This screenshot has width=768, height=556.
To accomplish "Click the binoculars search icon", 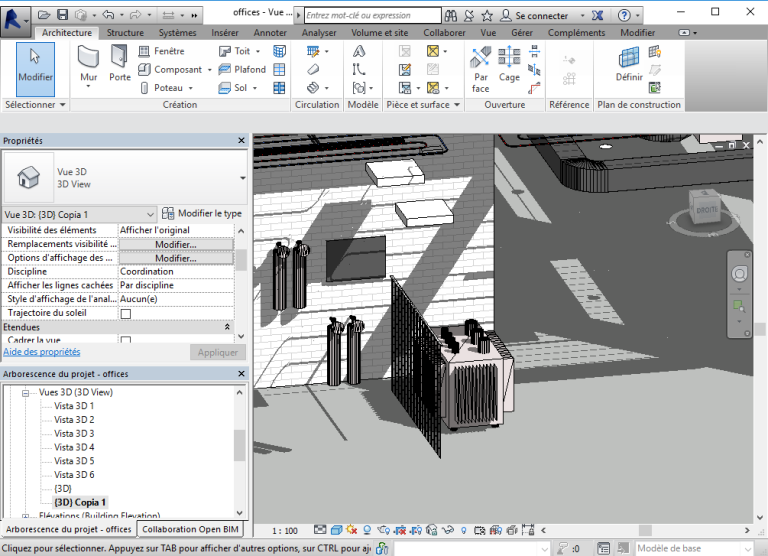I will (451, 16).
